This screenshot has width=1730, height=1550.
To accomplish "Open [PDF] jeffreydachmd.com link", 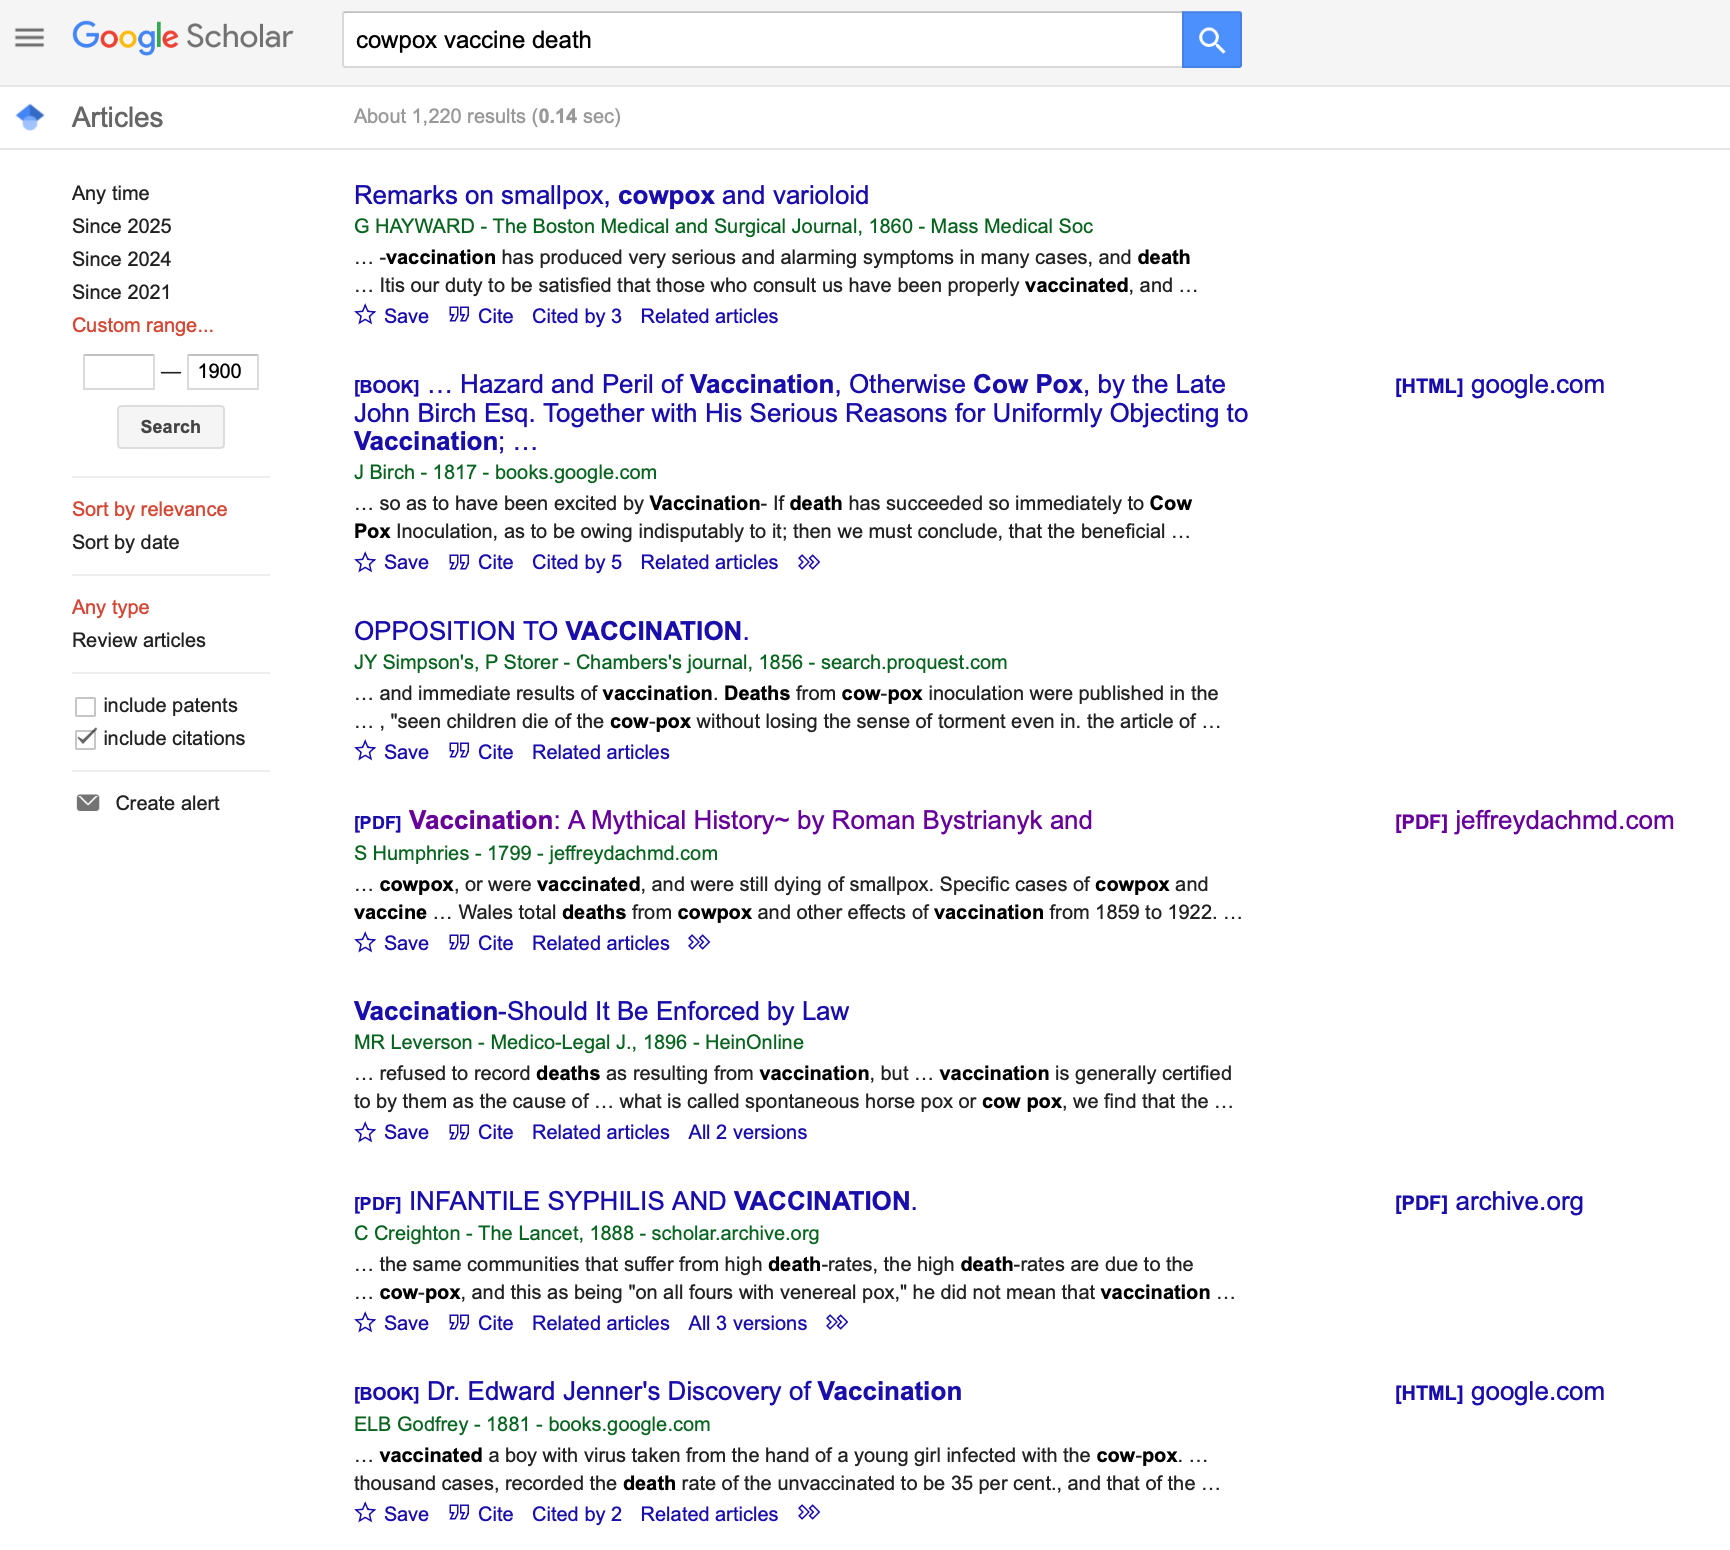I will (x=1534, y=820).
